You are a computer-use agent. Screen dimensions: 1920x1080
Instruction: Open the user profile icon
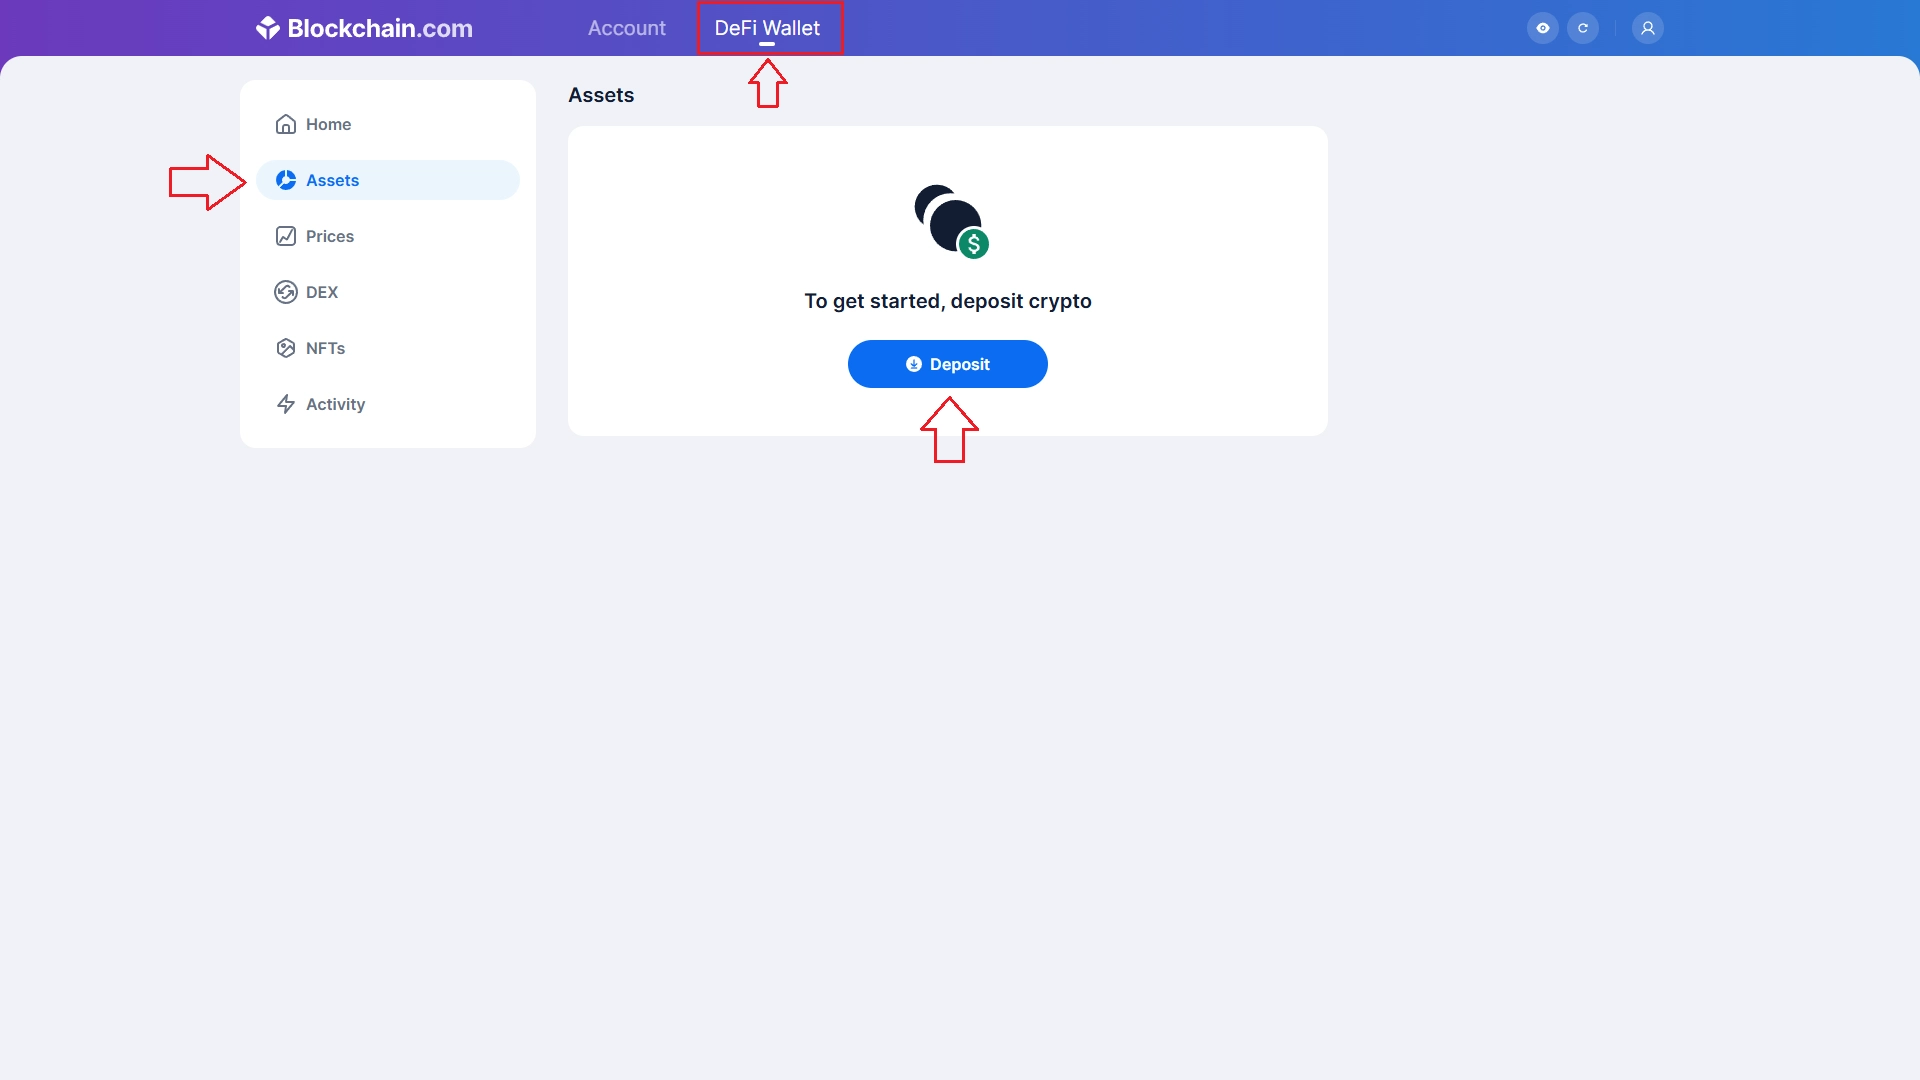point(1648,28)
